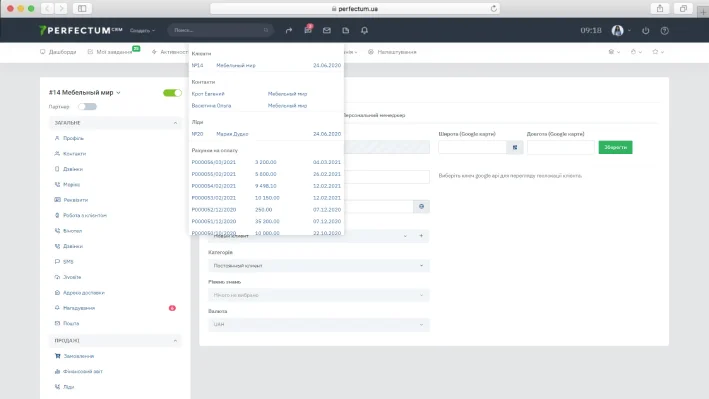Open the Создать dropdown in header
Screen dimensions: 709x399
tap(142, 30)
